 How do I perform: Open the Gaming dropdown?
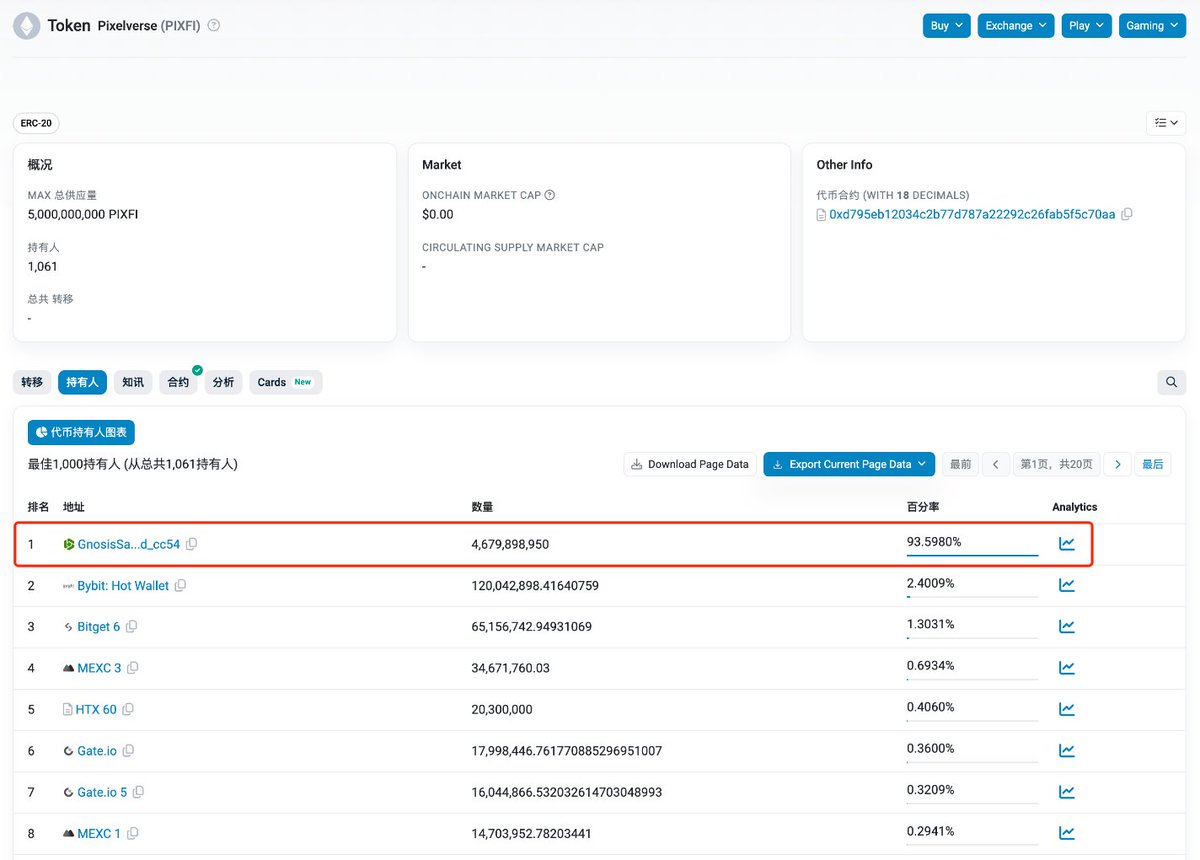pos(1152,26)
